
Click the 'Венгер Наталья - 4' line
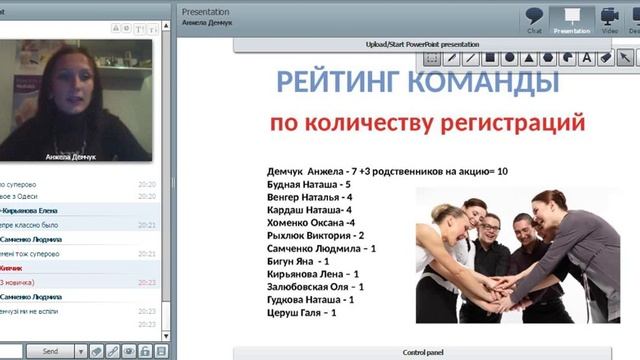(309, 198)
